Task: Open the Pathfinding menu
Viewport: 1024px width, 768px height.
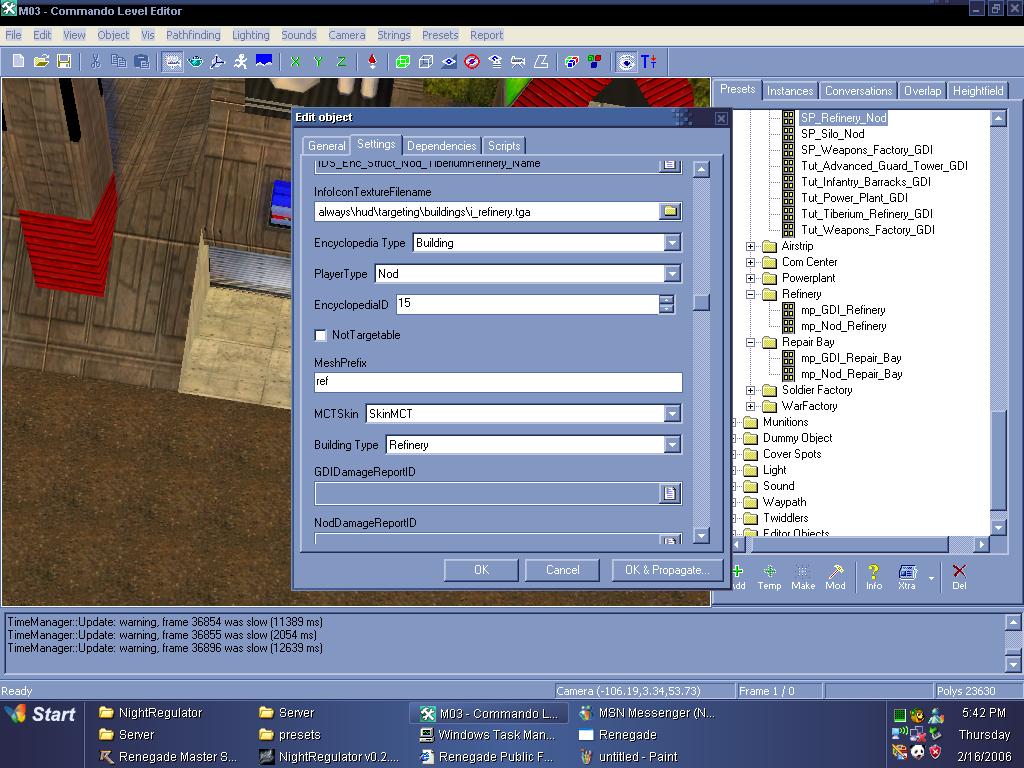Action: pyautogui.click(x=193, y=35)
